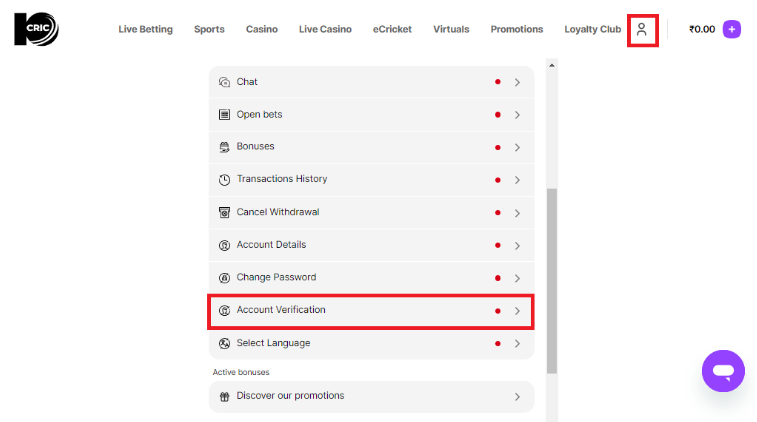Expand the Cancel Withdrawal row chevron
Image resolution: width=757 pixels, height=422 pixels.
click(x=517, y=213)
